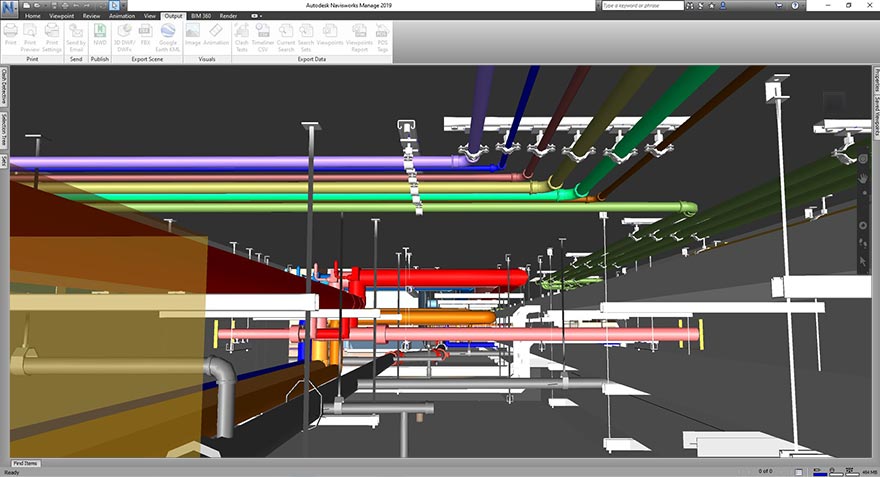The width and height of the screenshot is (880, 477).
Task: Open the Navisworks application menu button
Action: [10, 8]
